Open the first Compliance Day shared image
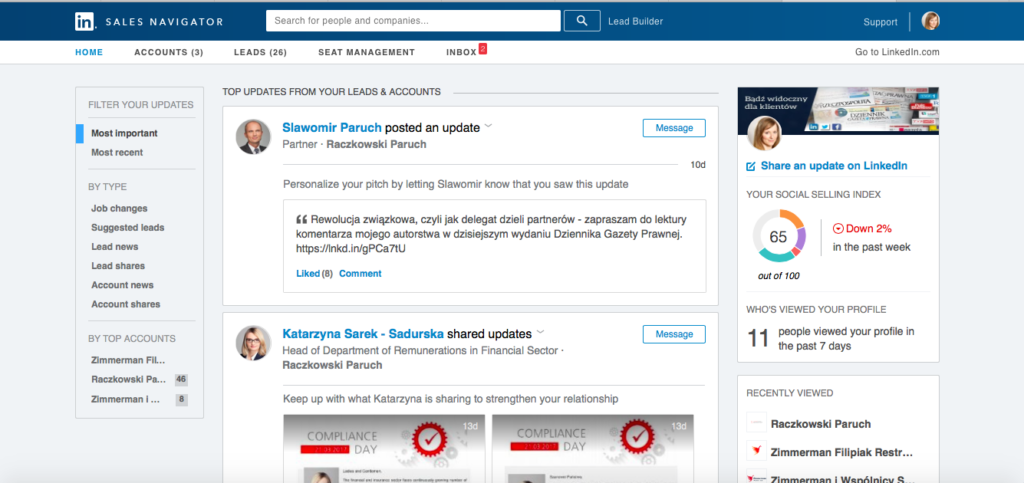Image resolution: width=1024 pixels, height=483 pixels. pos(384,448)
